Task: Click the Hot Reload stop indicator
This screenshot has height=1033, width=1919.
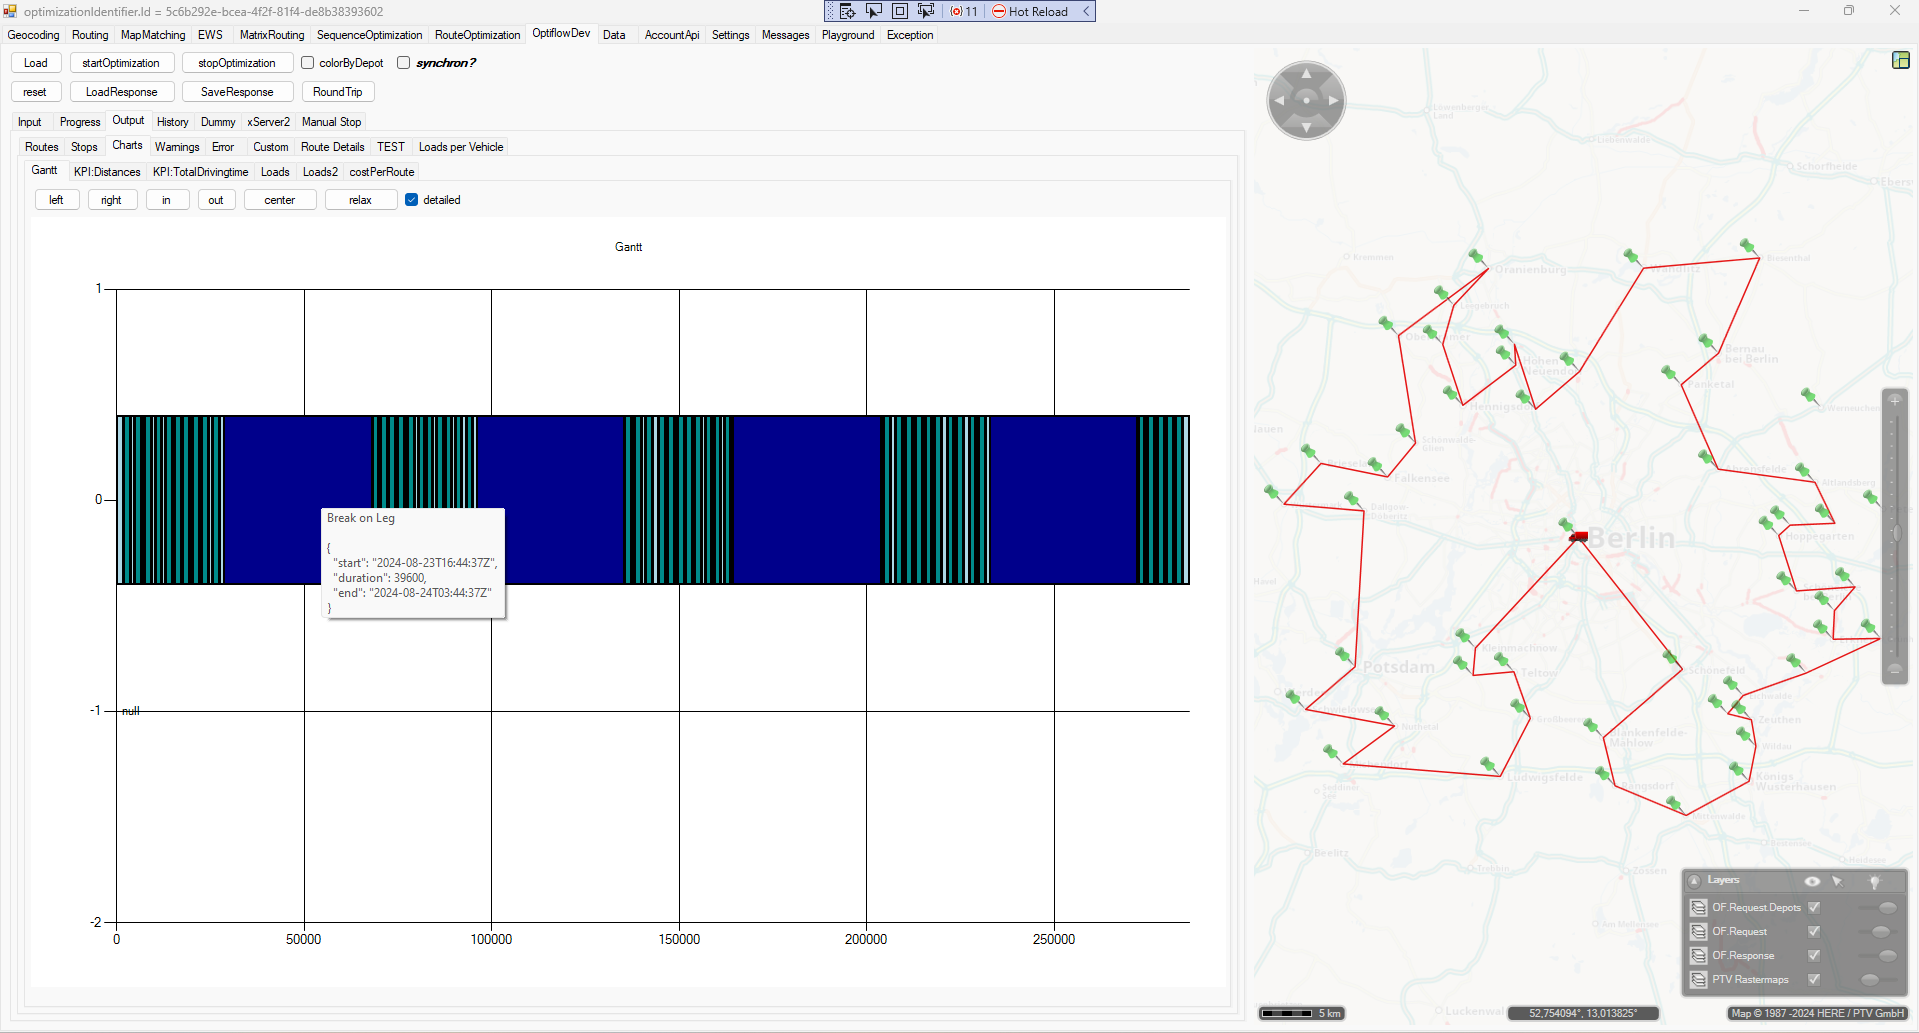Action: (x=998, y=11)
